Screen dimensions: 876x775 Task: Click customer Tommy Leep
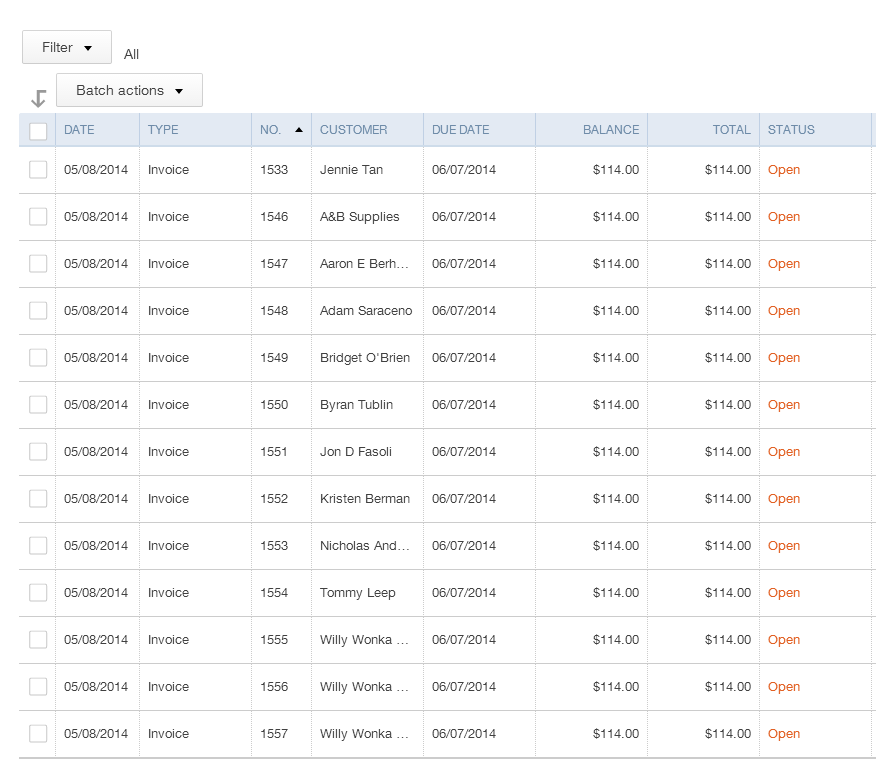coord(358,592)
